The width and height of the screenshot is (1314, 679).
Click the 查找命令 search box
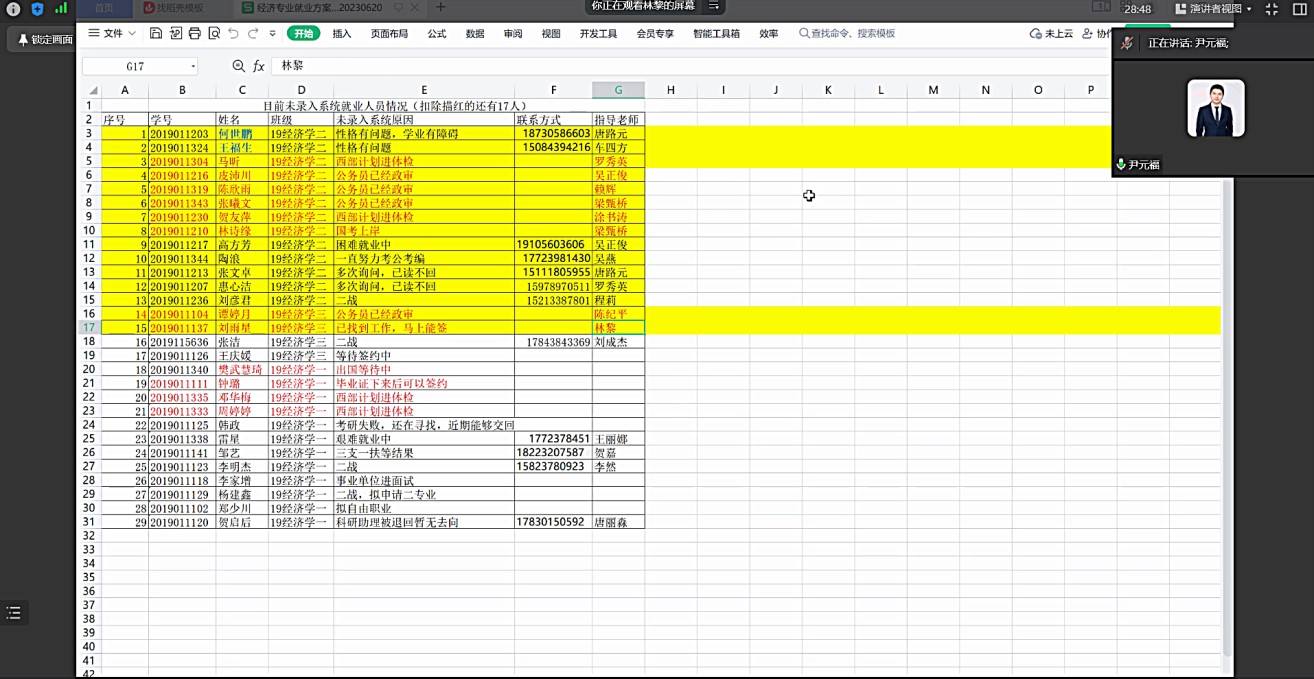click(x=850, y=33)
